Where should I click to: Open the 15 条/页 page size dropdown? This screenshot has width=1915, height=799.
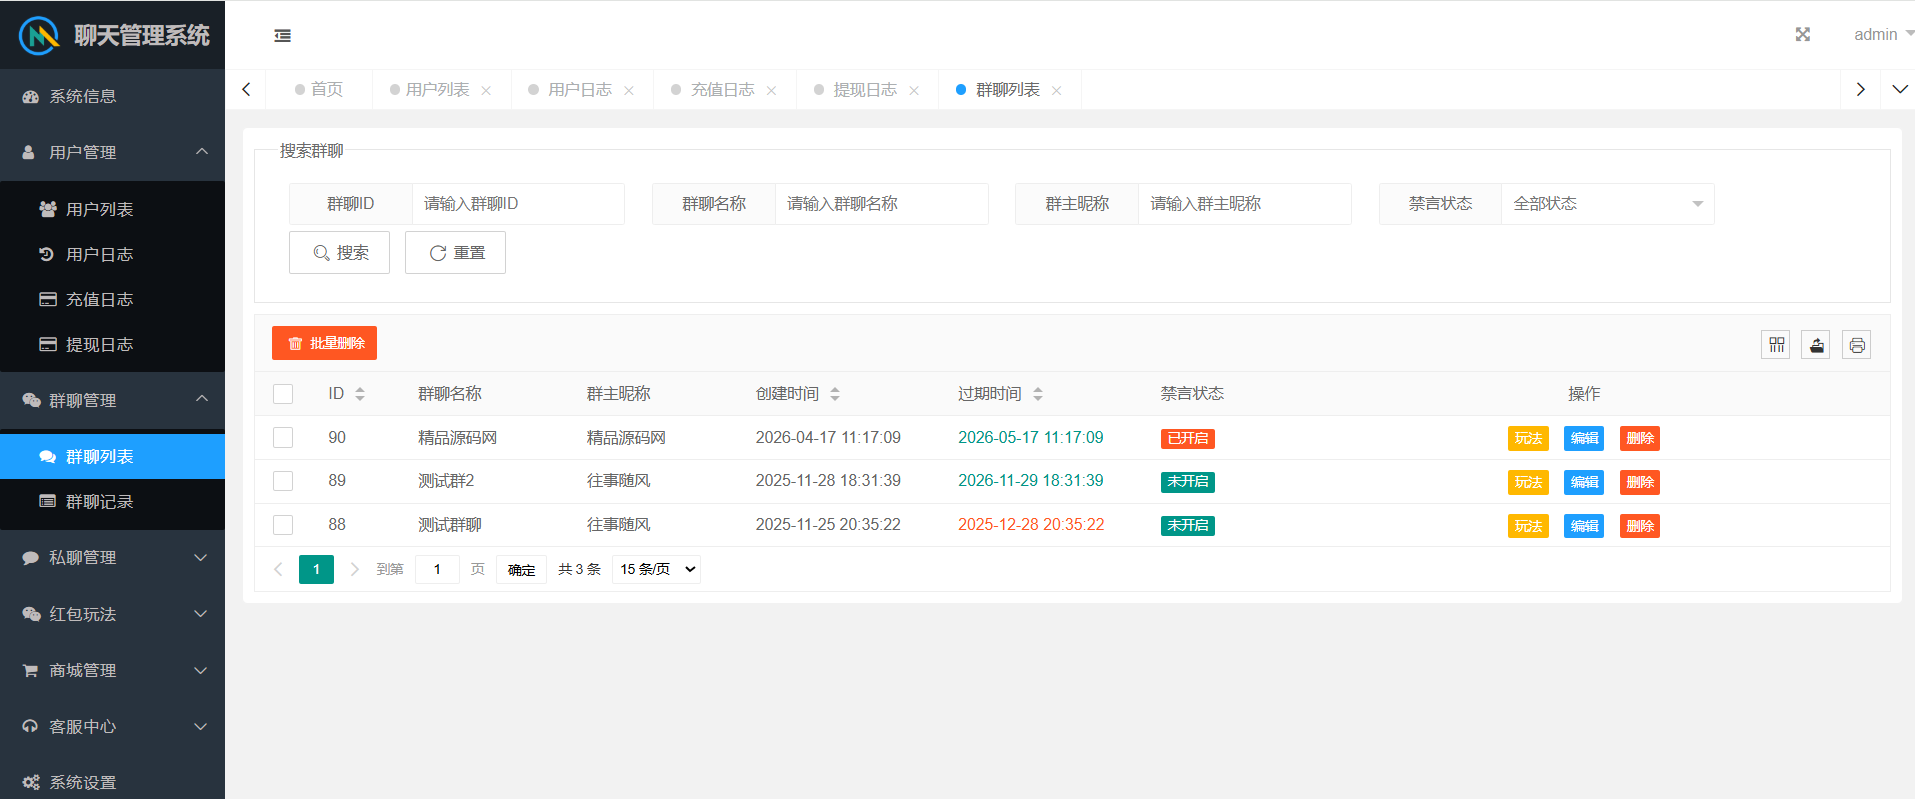[656, 569]
